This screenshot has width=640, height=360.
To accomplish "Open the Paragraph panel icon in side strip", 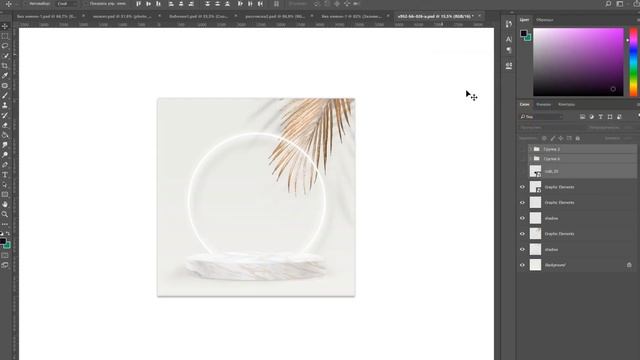I will (x=509, y=50).
